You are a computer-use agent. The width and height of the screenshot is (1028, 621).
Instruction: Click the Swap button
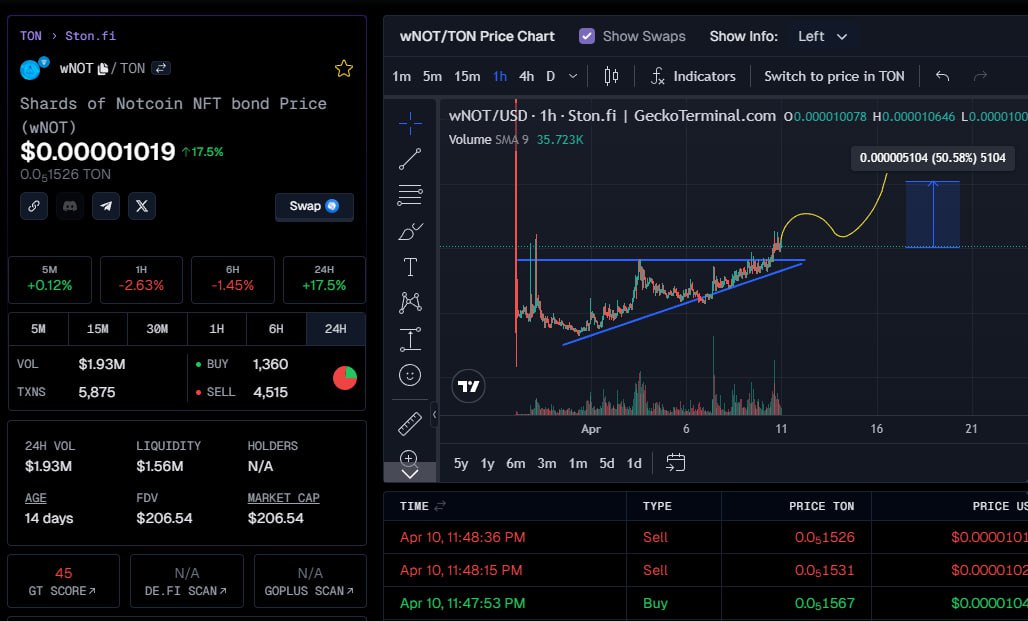pos(314,207)
